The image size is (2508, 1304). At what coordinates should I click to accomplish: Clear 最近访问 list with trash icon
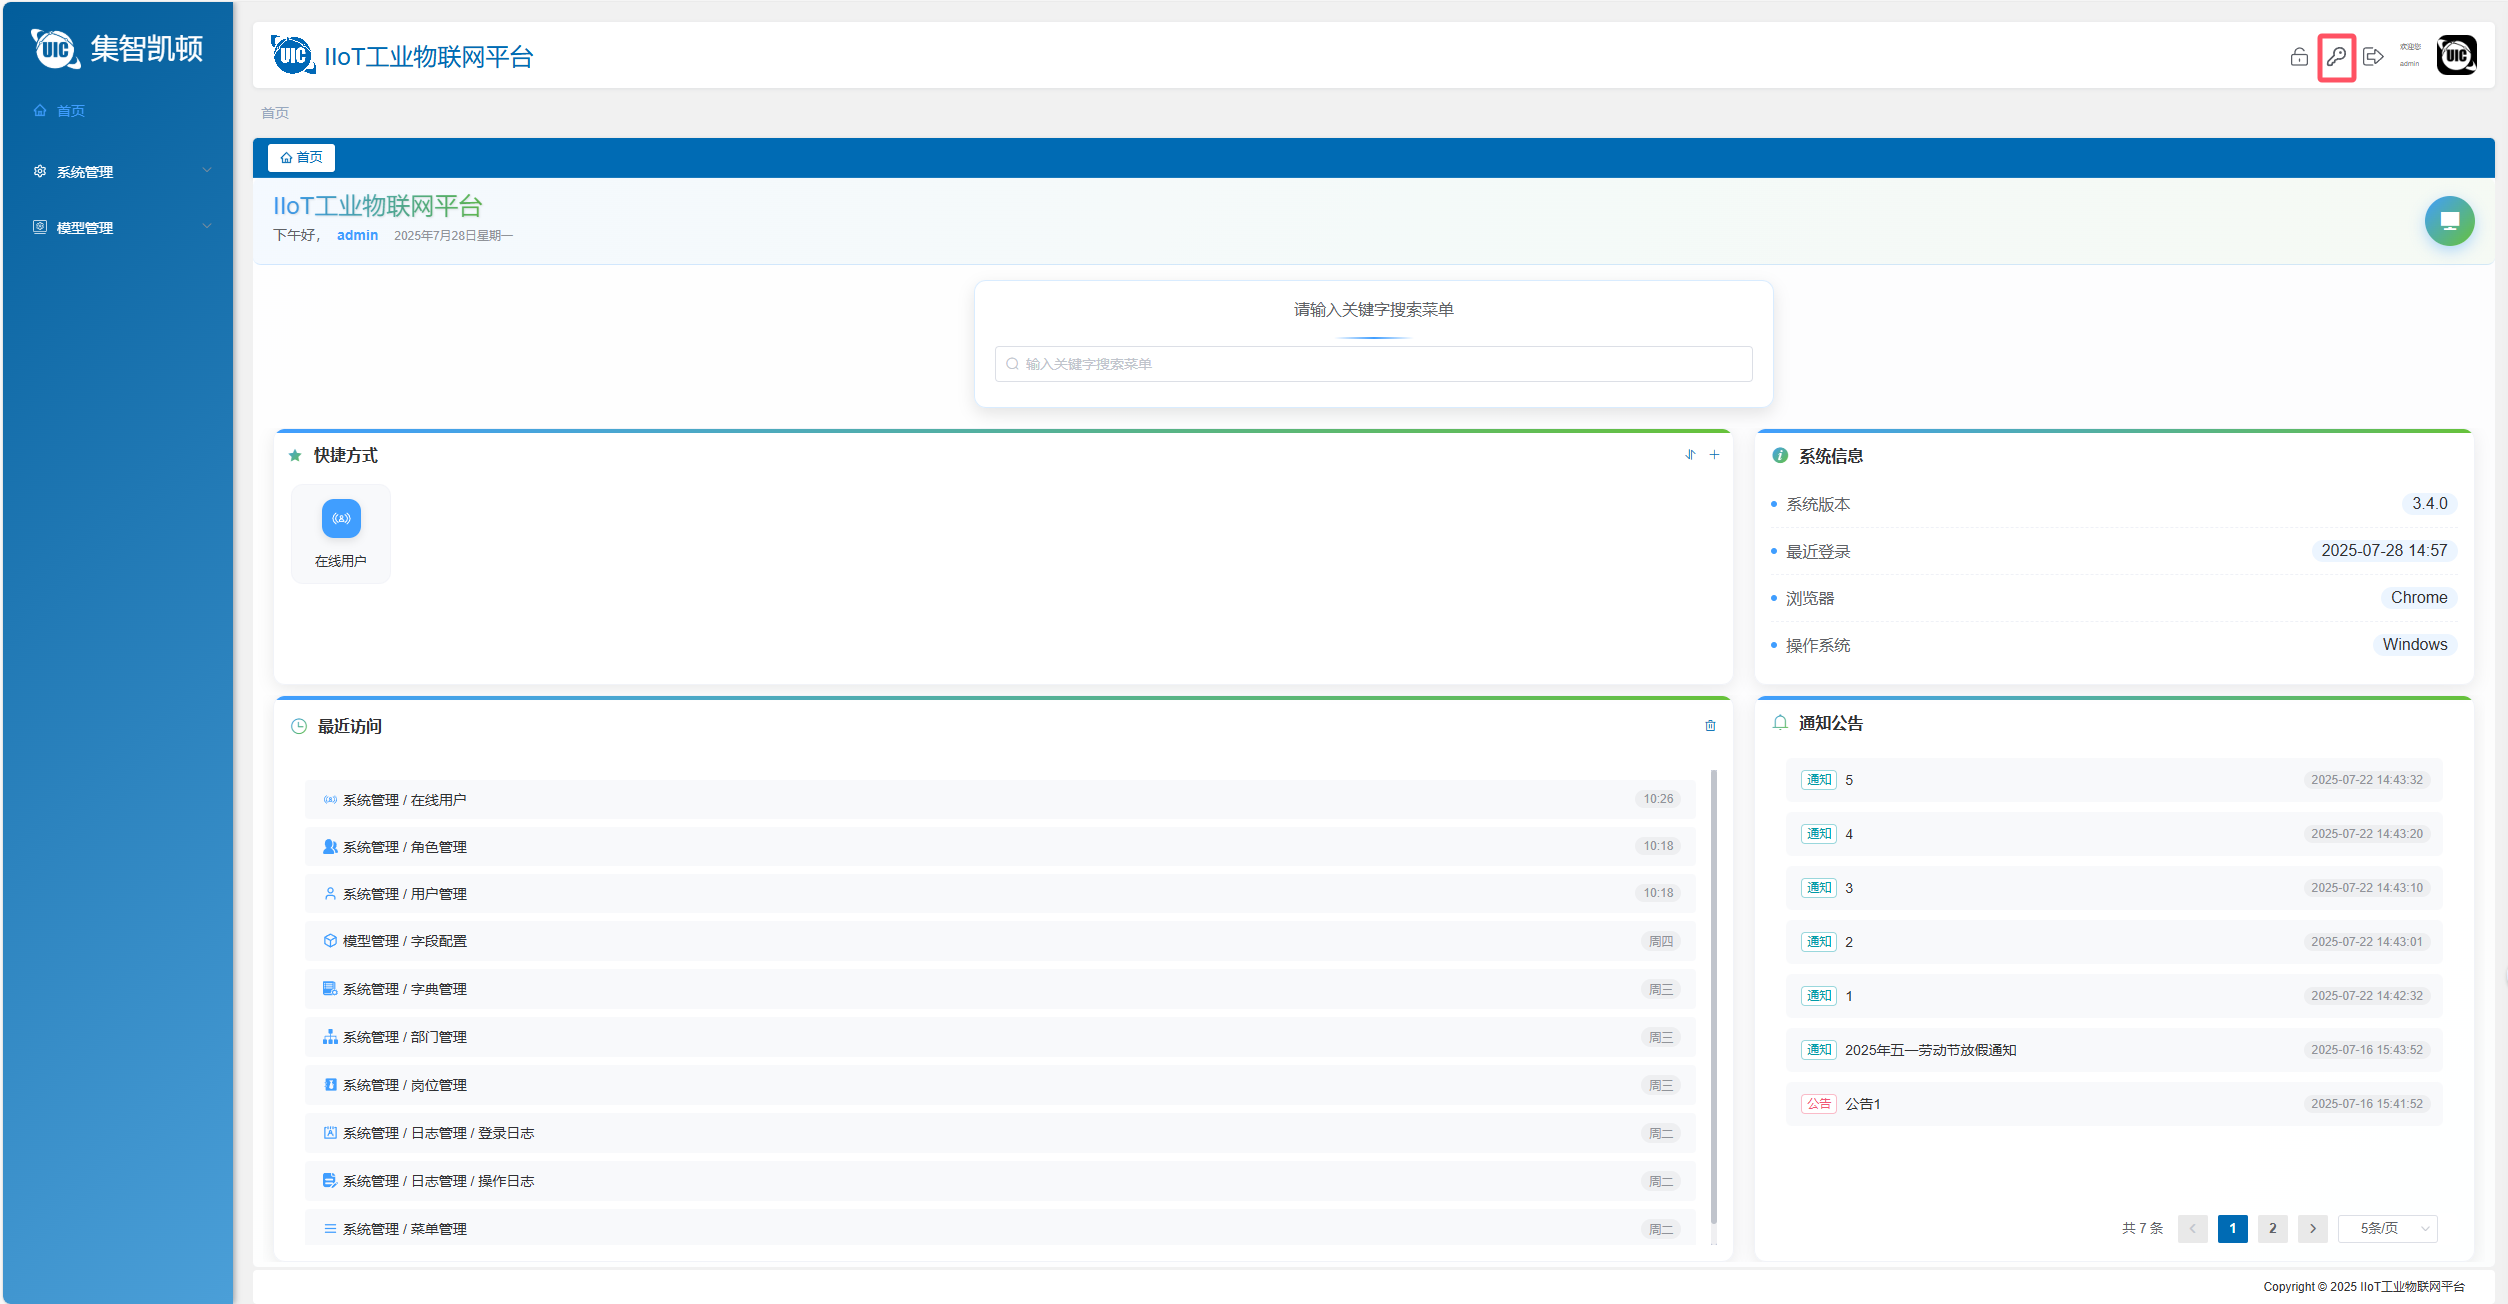1710,726
